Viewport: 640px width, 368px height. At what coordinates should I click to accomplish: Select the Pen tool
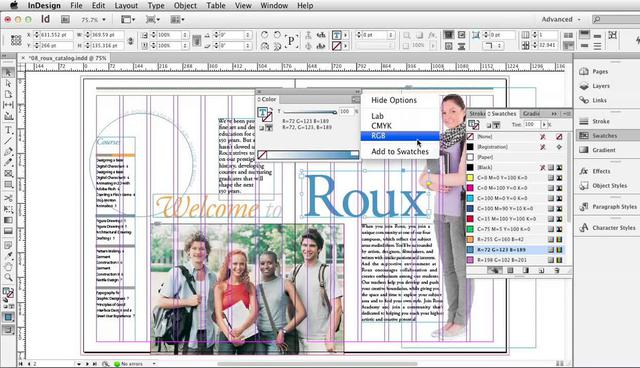8,152
